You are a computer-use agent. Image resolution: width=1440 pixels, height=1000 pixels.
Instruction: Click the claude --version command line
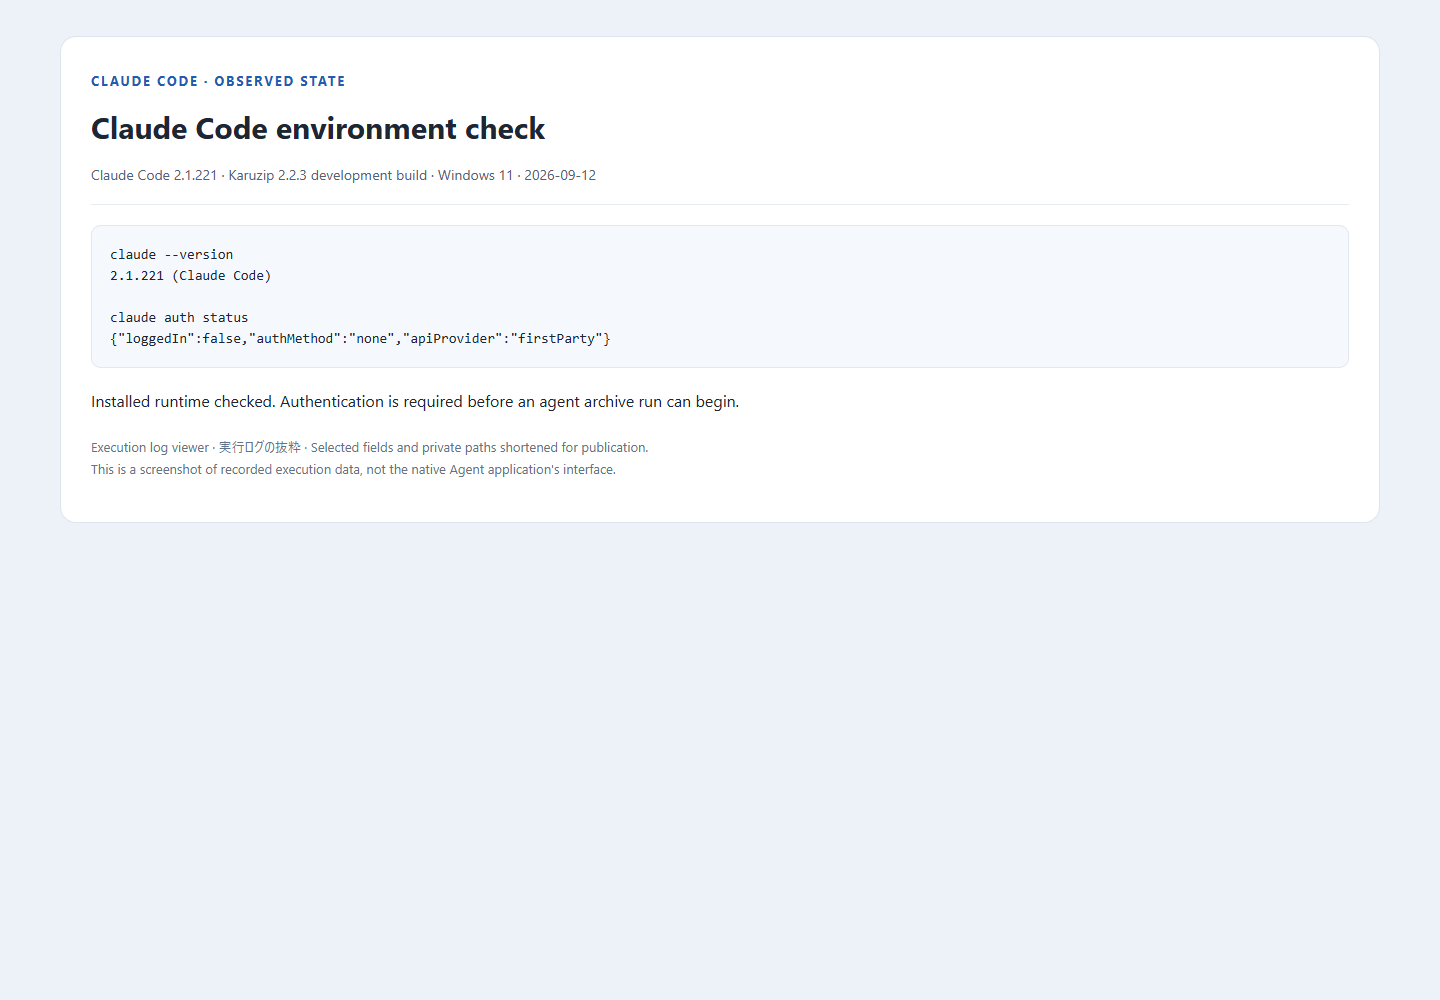click(172, 255)
